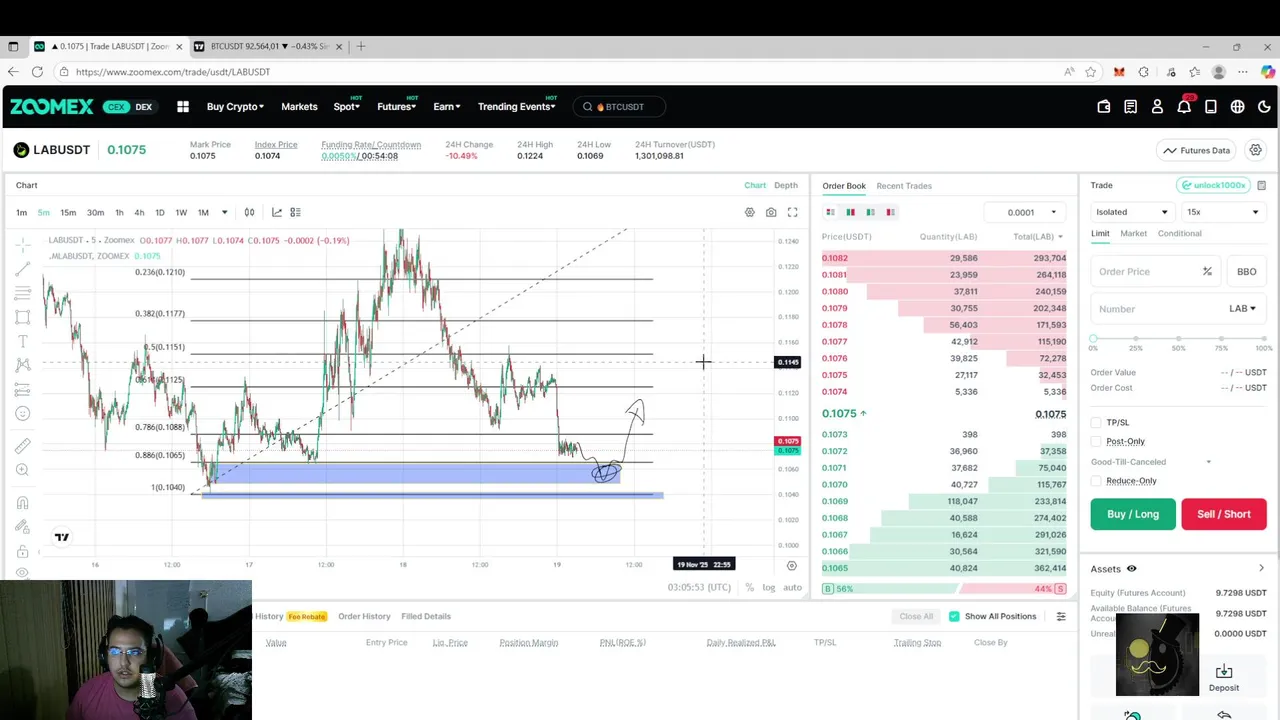Select the 15m timeframe
1280x720 pixels.
68,212
